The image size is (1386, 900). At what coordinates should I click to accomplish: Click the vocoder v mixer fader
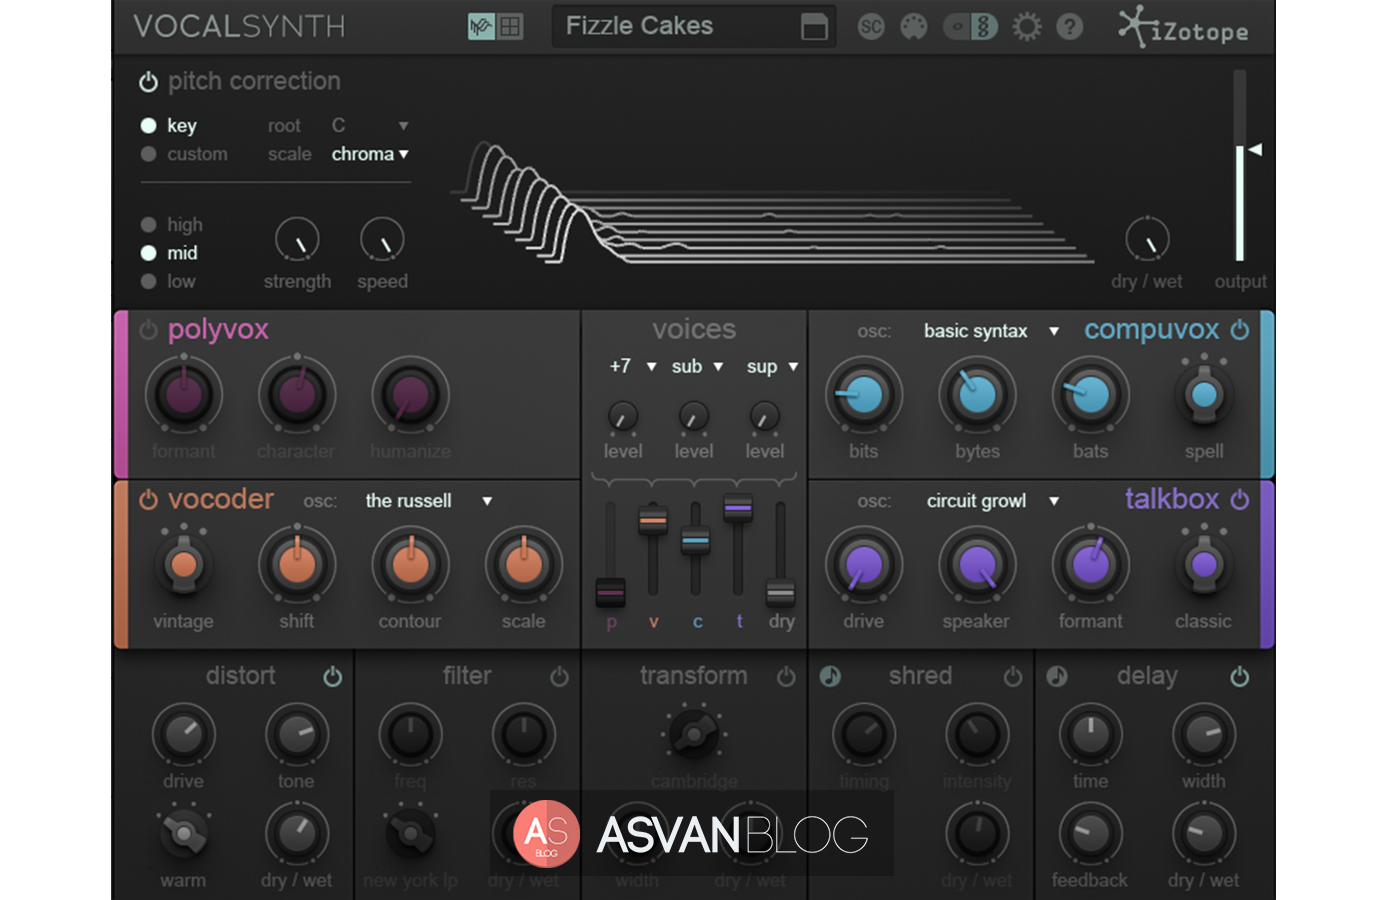point(653,521)
